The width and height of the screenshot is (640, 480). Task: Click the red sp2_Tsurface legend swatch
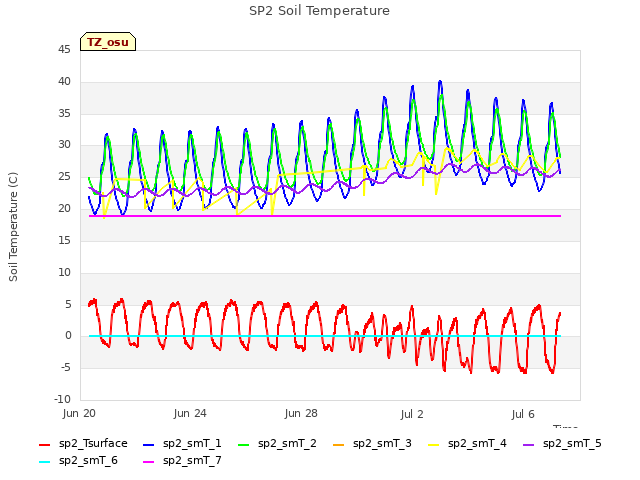click(x=44, y=444)
